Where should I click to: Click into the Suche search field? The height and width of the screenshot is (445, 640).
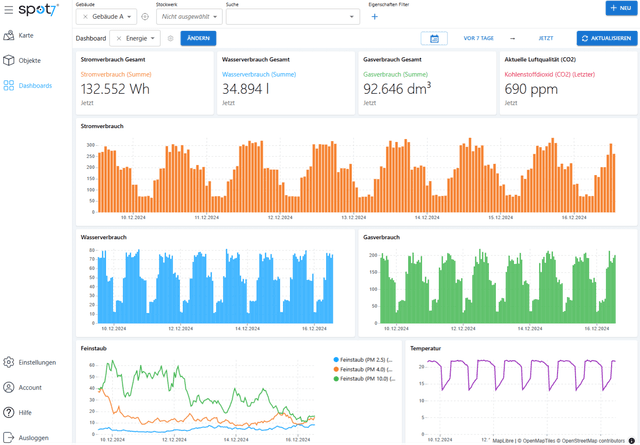[285, 17]
